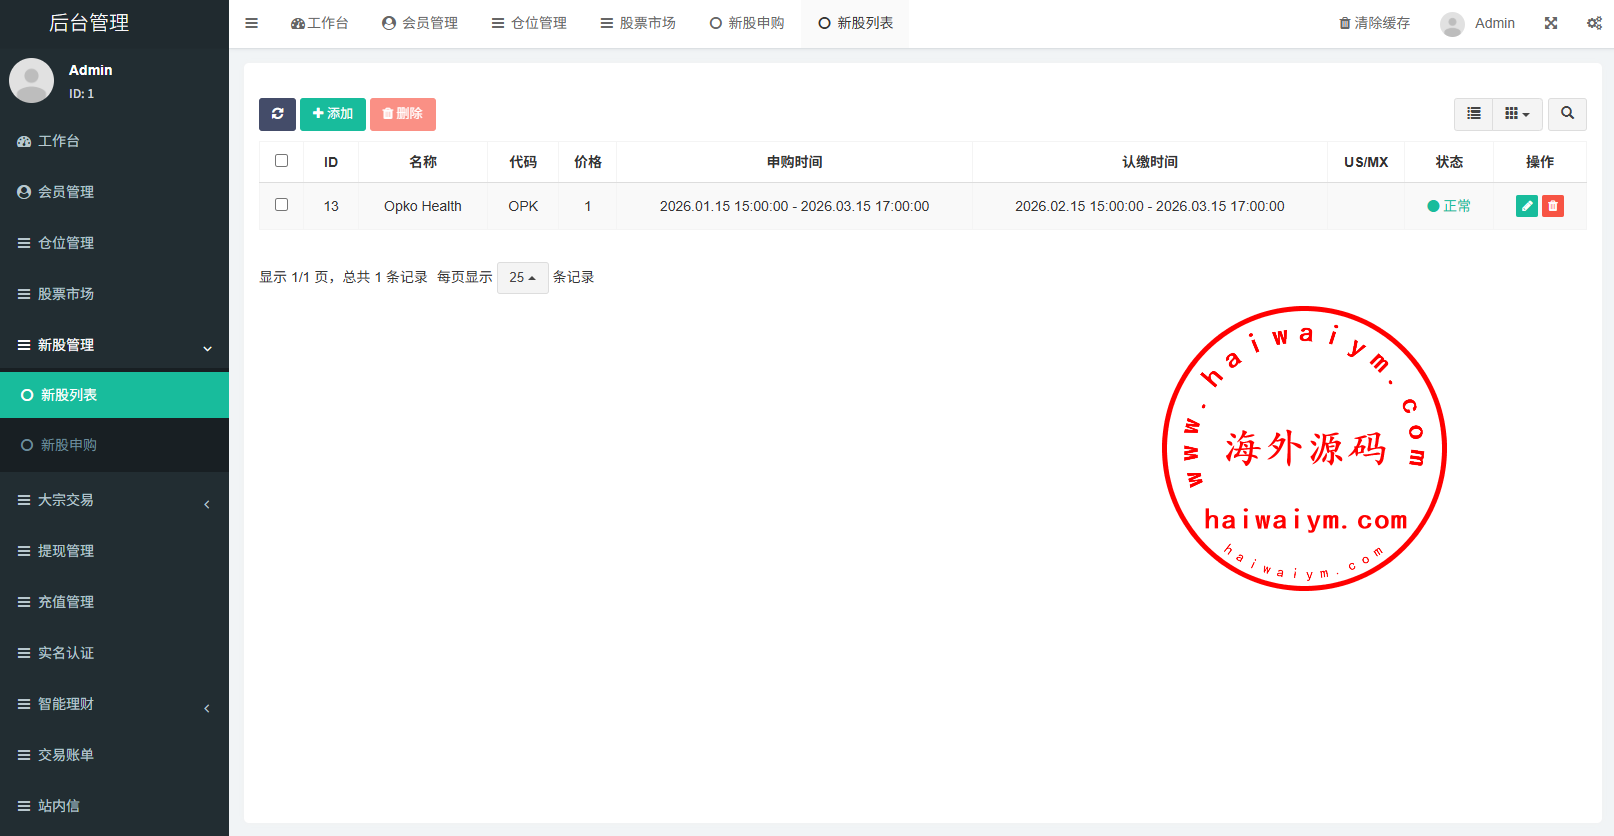Toggle the list view icon

point(1473,114)
